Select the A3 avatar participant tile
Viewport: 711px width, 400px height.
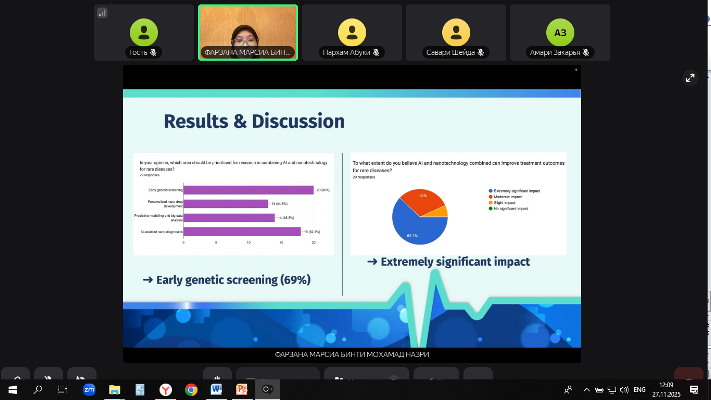[x=559, y=32]
